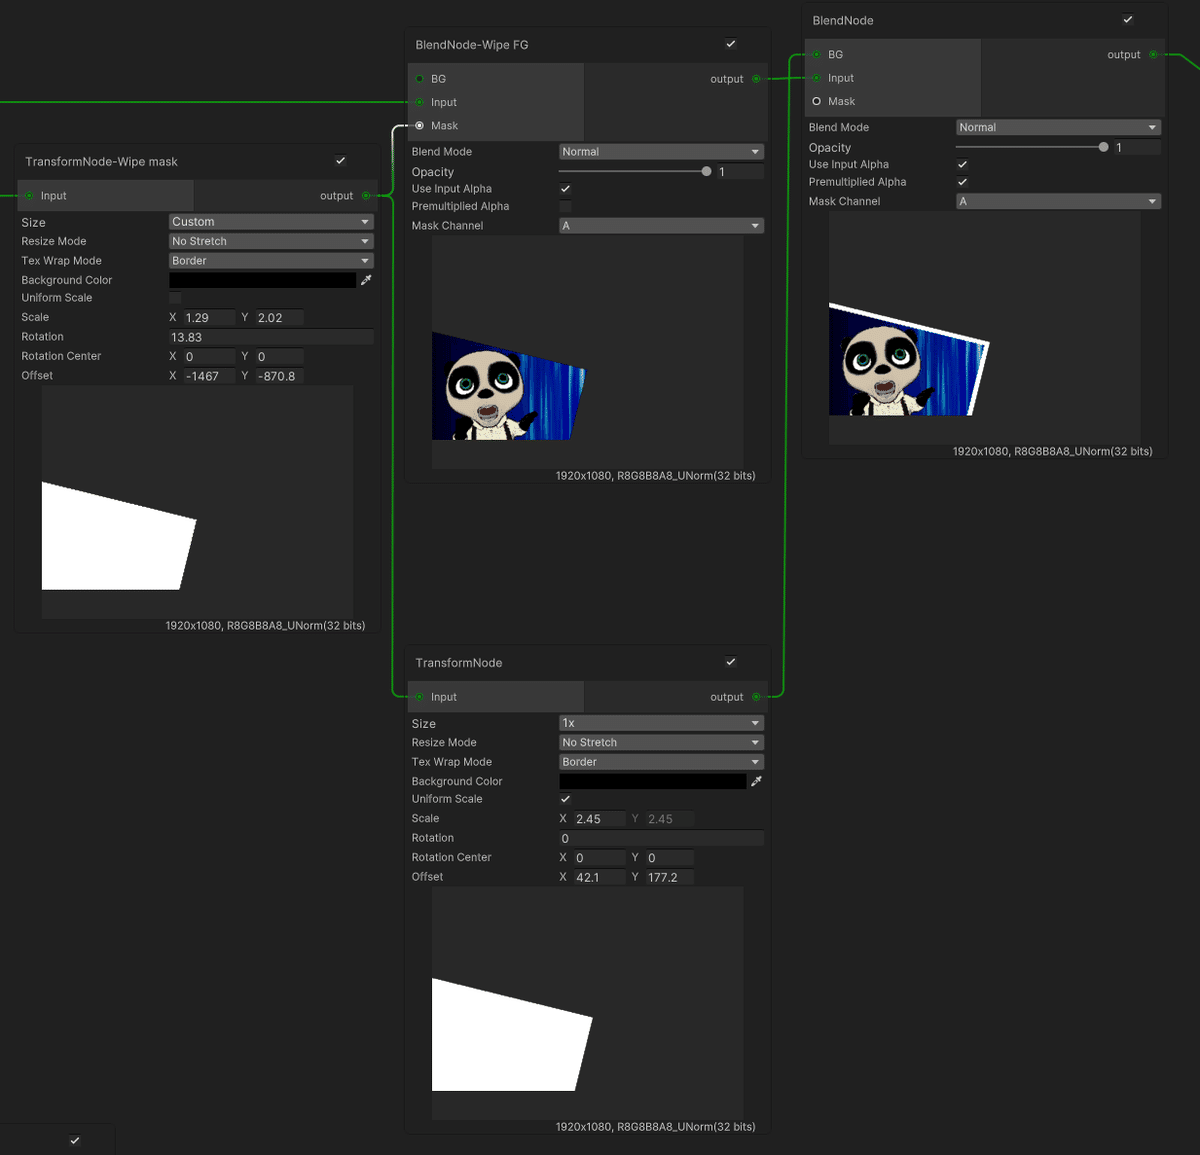This screenshot has width=1200, height=1155.
Task: Click panda preview in BlendNode
Action: [984, 328]
